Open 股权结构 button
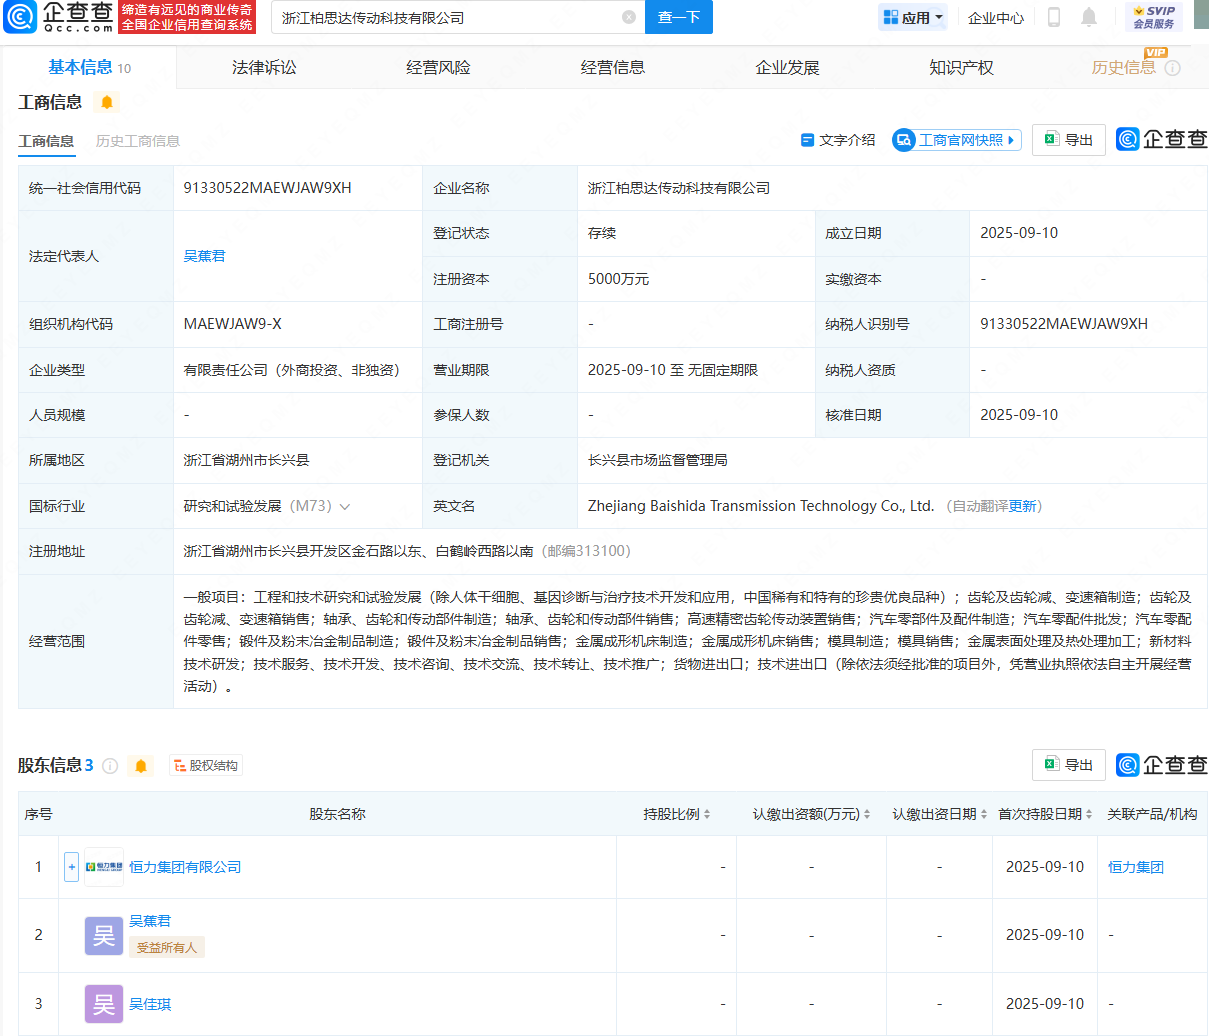The height and width of the screenshot is (1036, 1209). (x=206, y=766)
